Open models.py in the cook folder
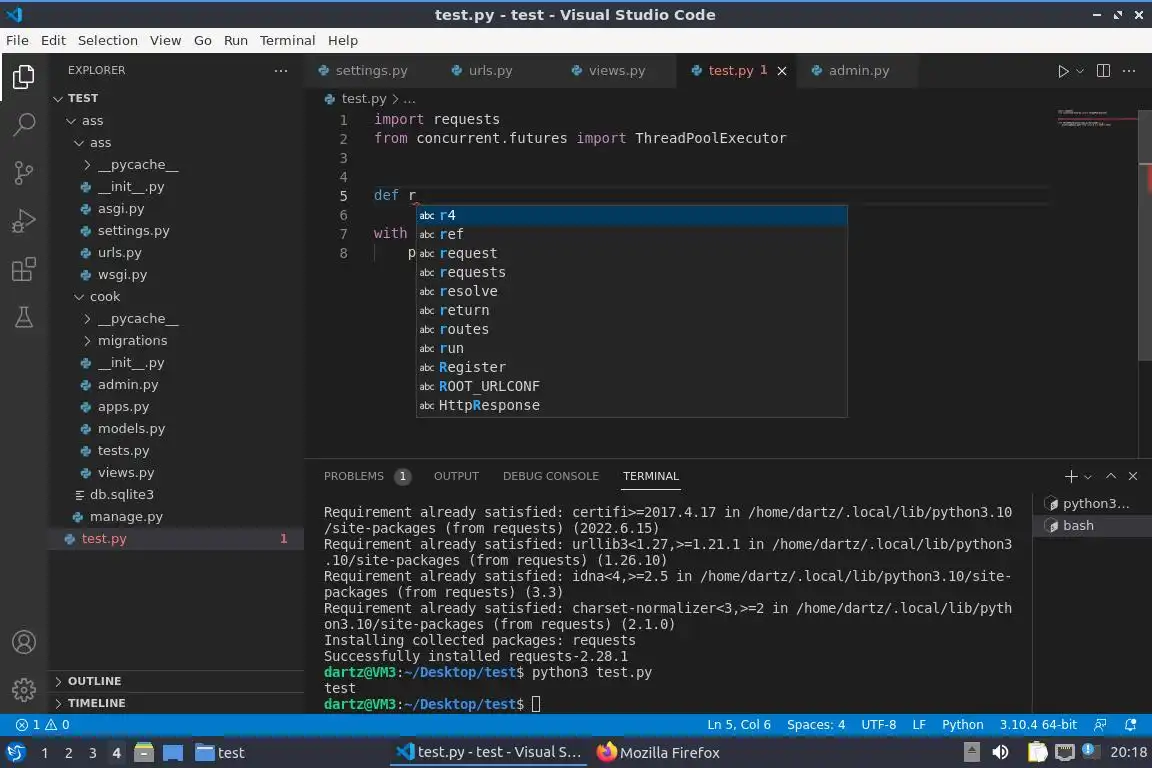 pyautogui.click(x=175, y=428)
